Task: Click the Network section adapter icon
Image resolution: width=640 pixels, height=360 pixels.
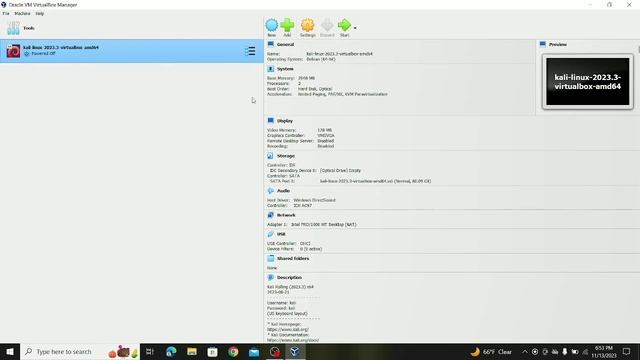Action: coord(271,215)
